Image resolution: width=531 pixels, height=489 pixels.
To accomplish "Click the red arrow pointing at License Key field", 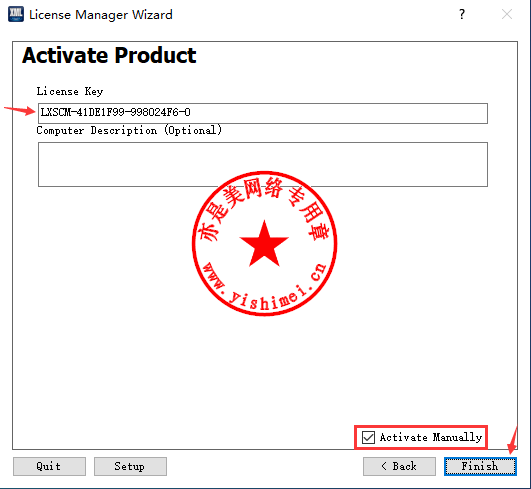I will pos(20,110).
